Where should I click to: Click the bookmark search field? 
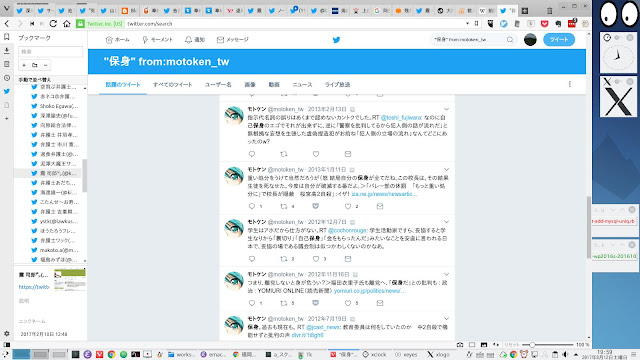(x=51, y=52)
